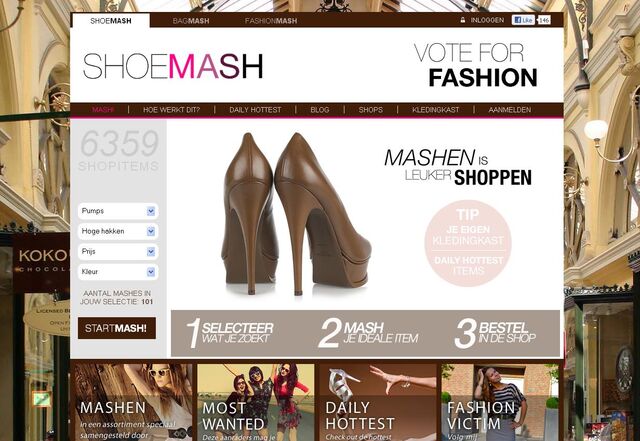Image resolution: width=640 pixels, height=441 pixels.
Task: Click the Facebook Like button
Action: pyautogui.click(x=523, y=20)
